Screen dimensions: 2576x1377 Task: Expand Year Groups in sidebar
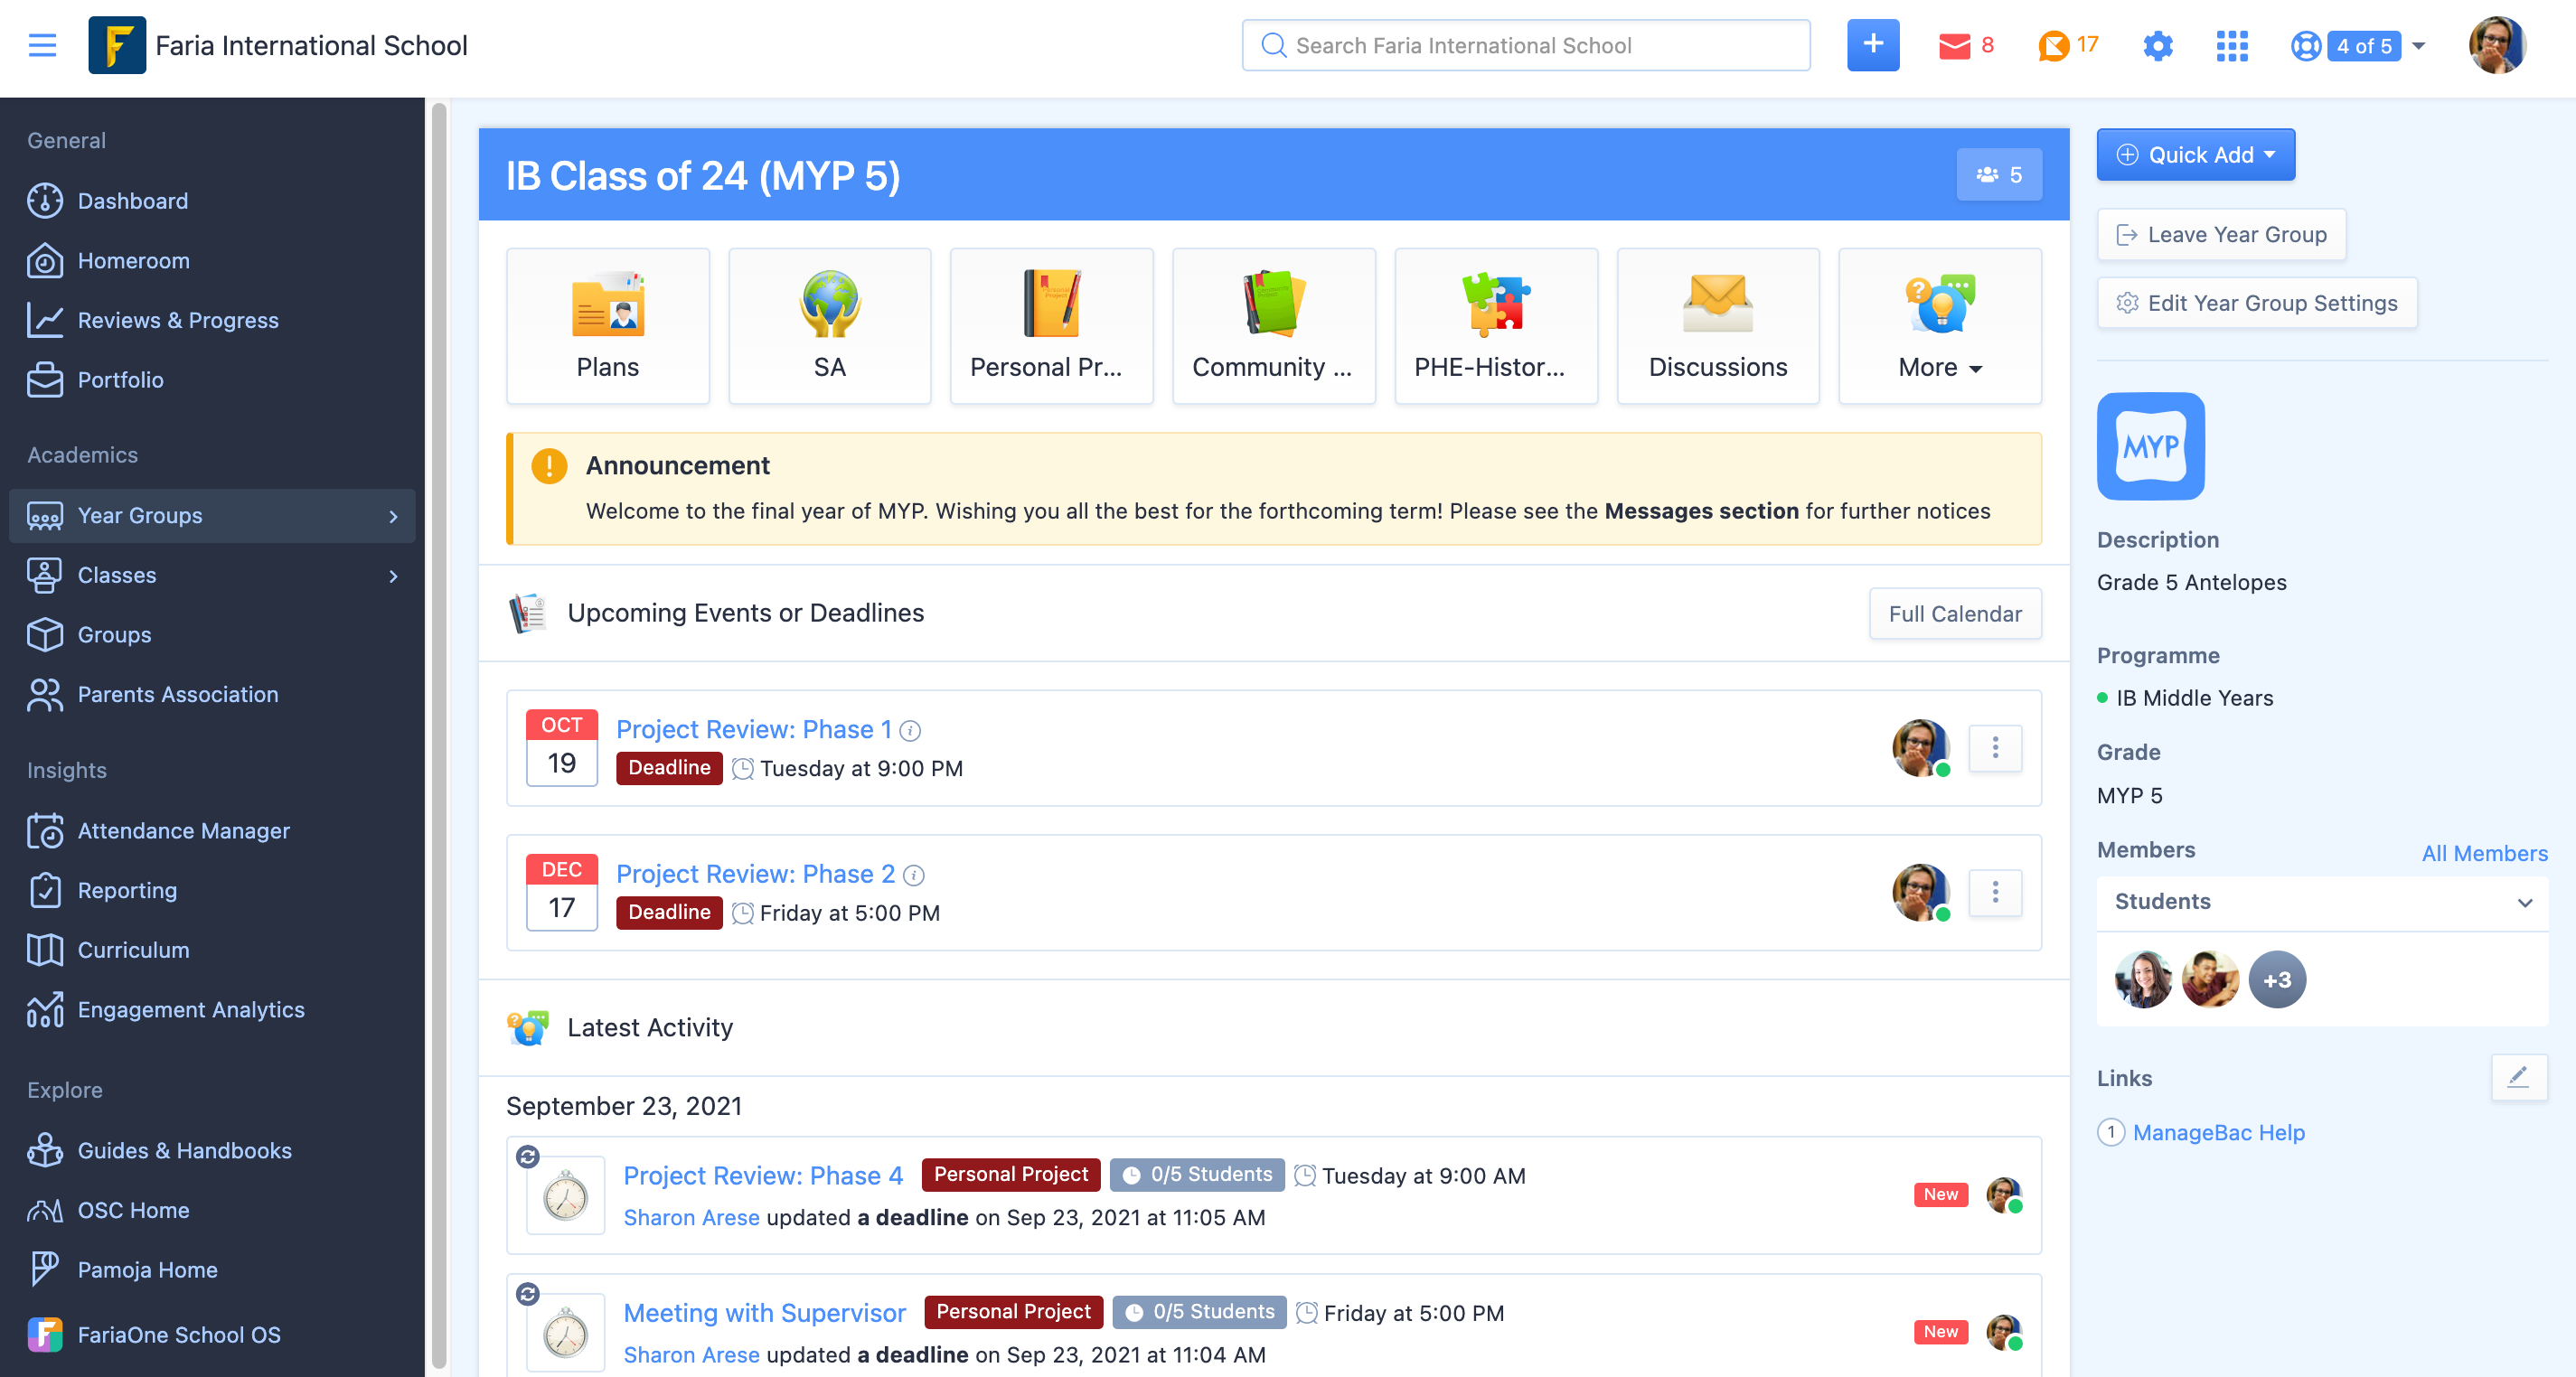coord(212,516)
